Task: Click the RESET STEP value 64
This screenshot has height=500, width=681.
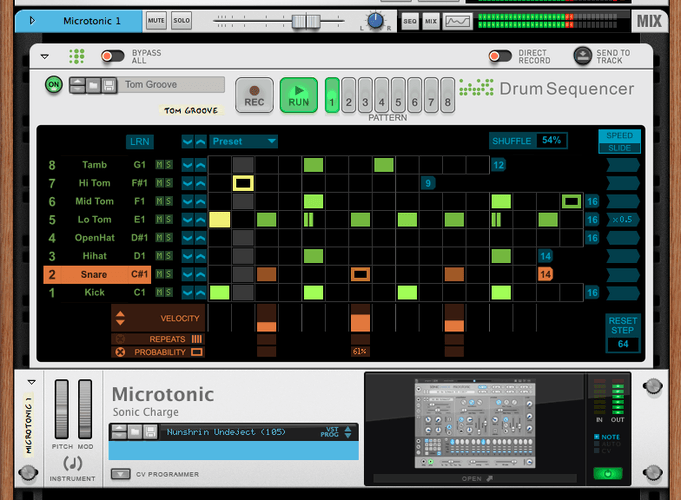Action: click(x=623, y=344)
